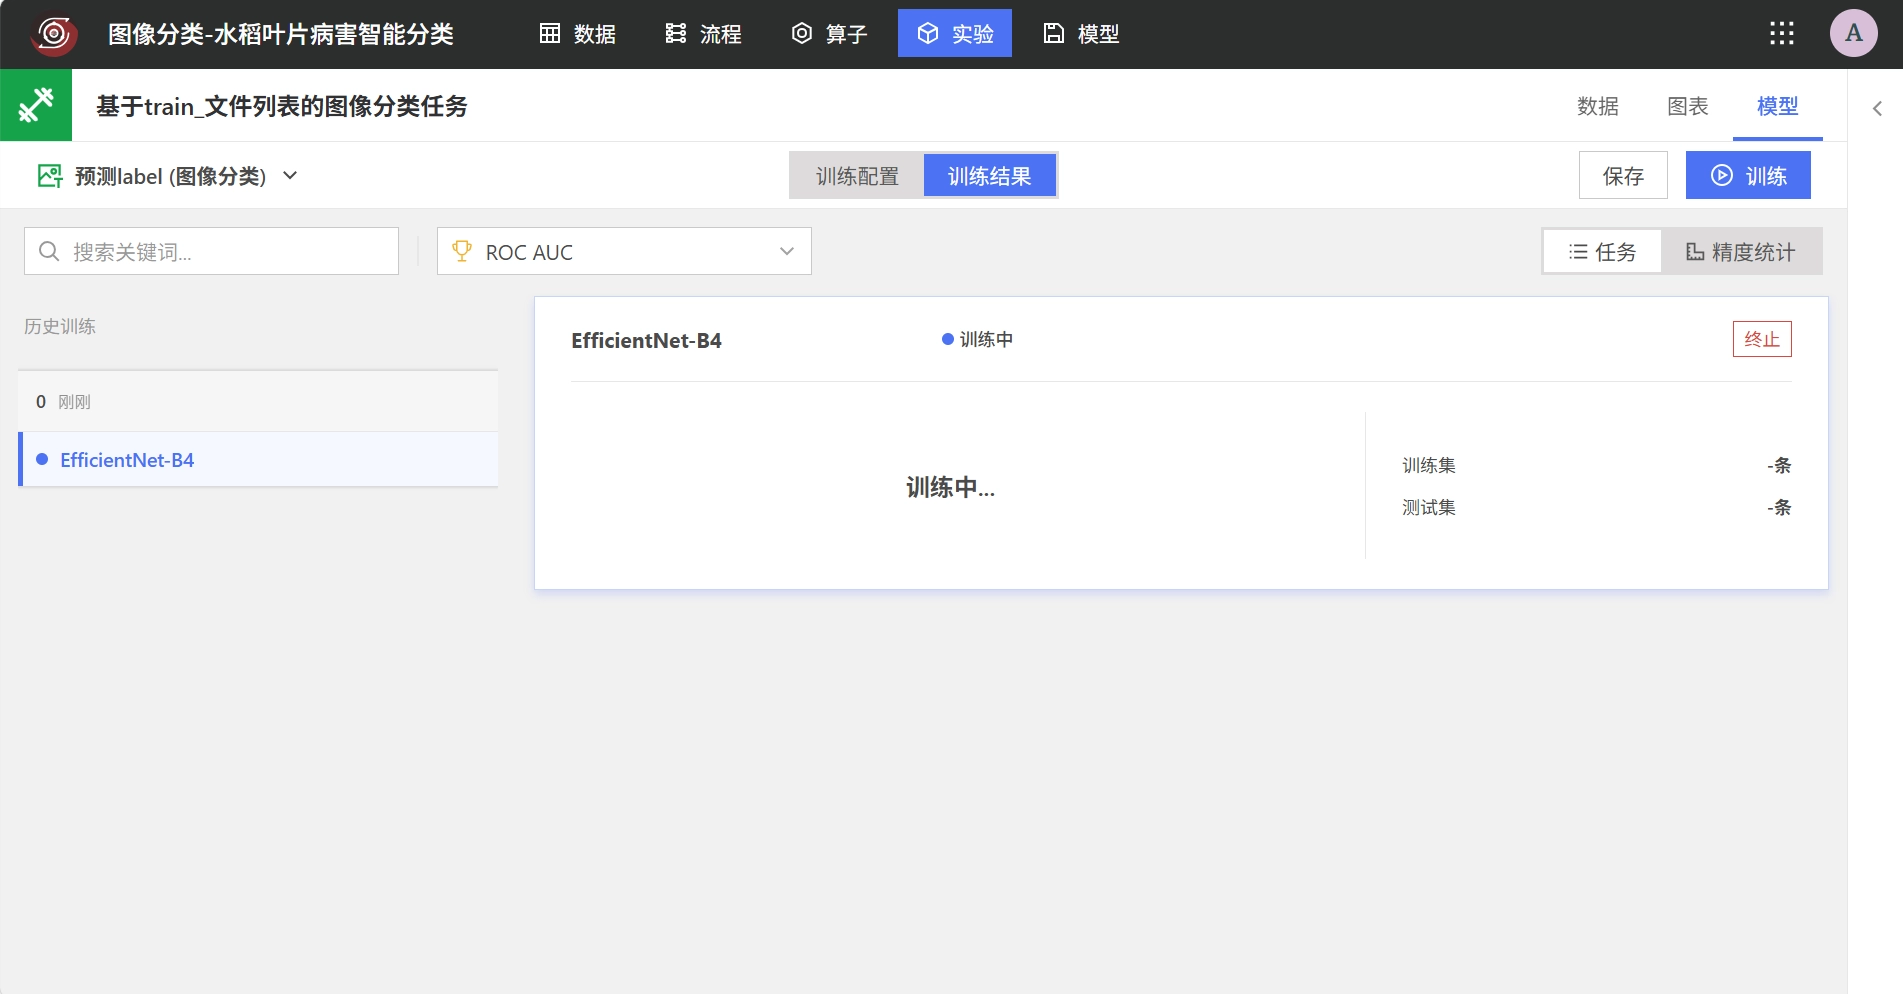This screenshot has width=1903, height=994.
Task: Open the 数据 menu in top bar
Action: click(577, 33)
